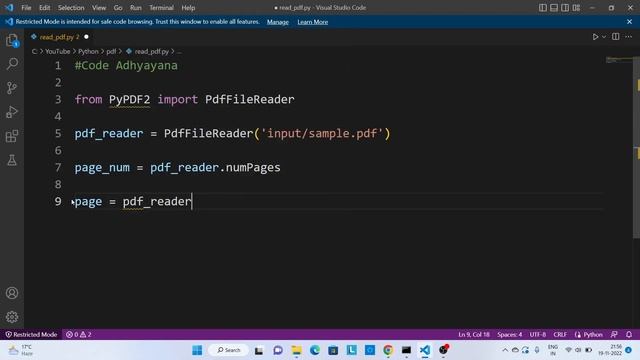Open the Windows Start button

(x=197, y=350)
